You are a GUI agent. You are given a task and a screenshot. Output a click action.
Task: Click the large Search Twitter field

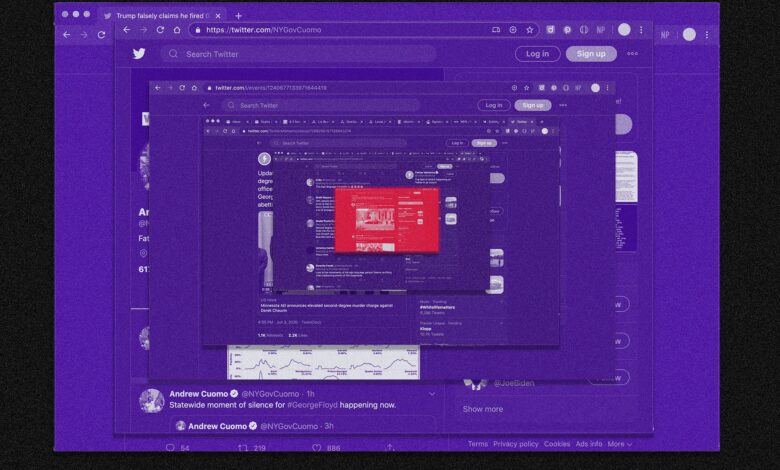298,54
